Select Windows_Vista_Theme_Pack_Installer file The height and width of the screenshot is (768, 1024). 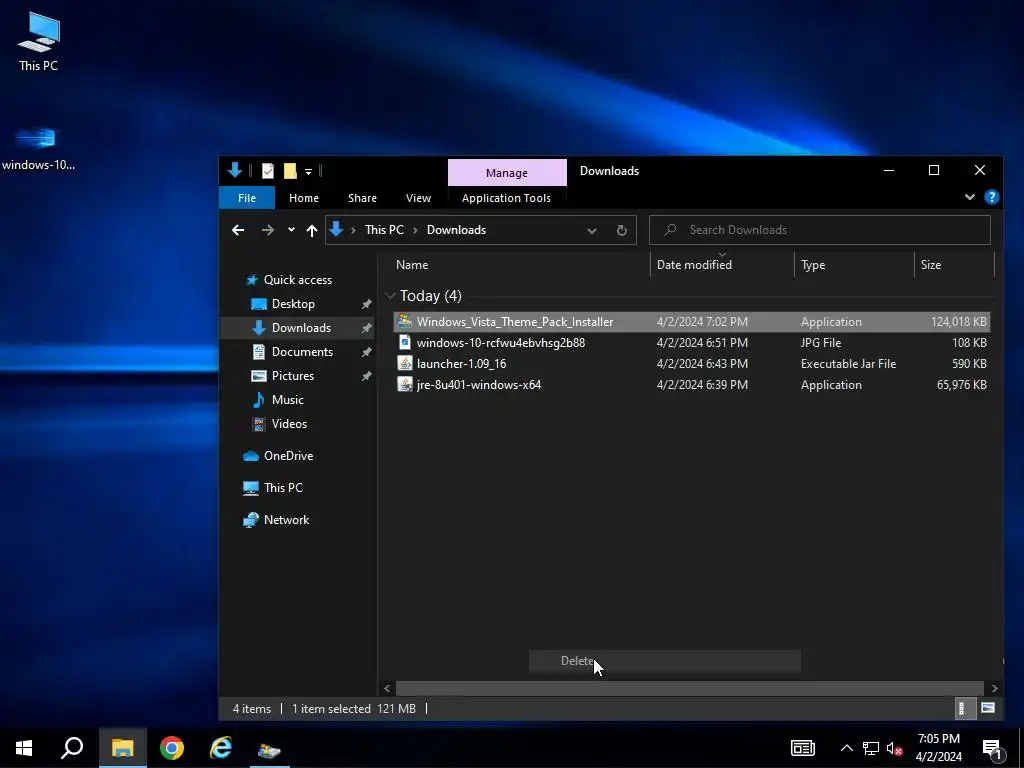click(692, 322)
